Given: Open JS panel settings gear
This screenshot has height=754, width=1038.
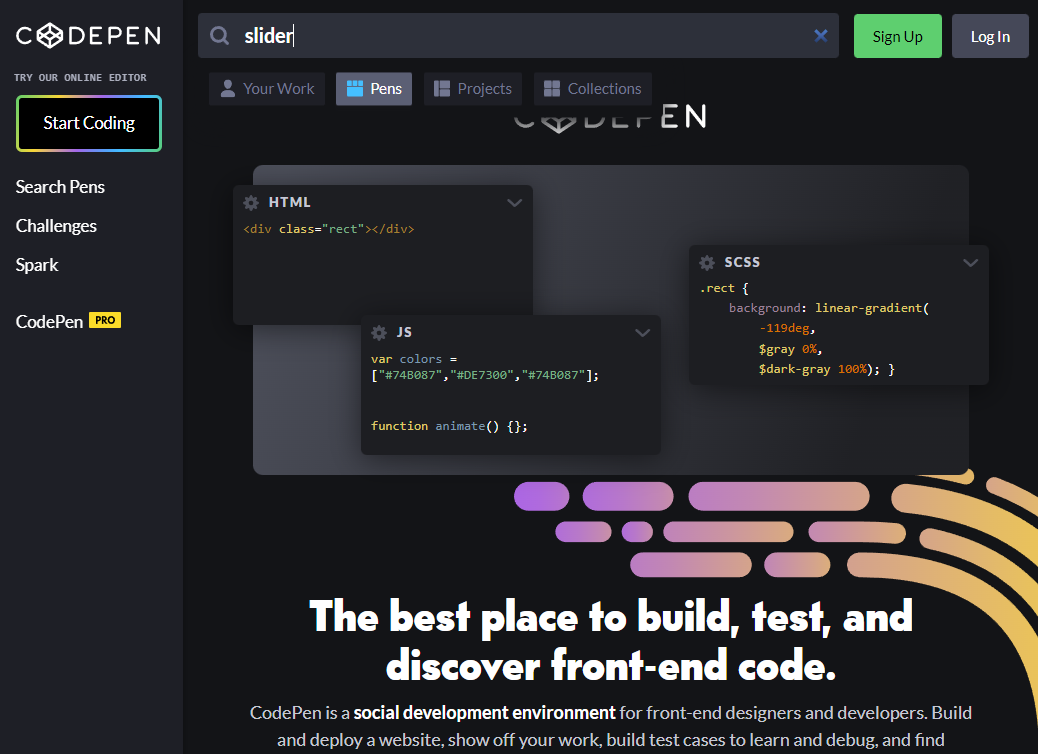Looking at the screenshot, I should click(x=379, y=332).
